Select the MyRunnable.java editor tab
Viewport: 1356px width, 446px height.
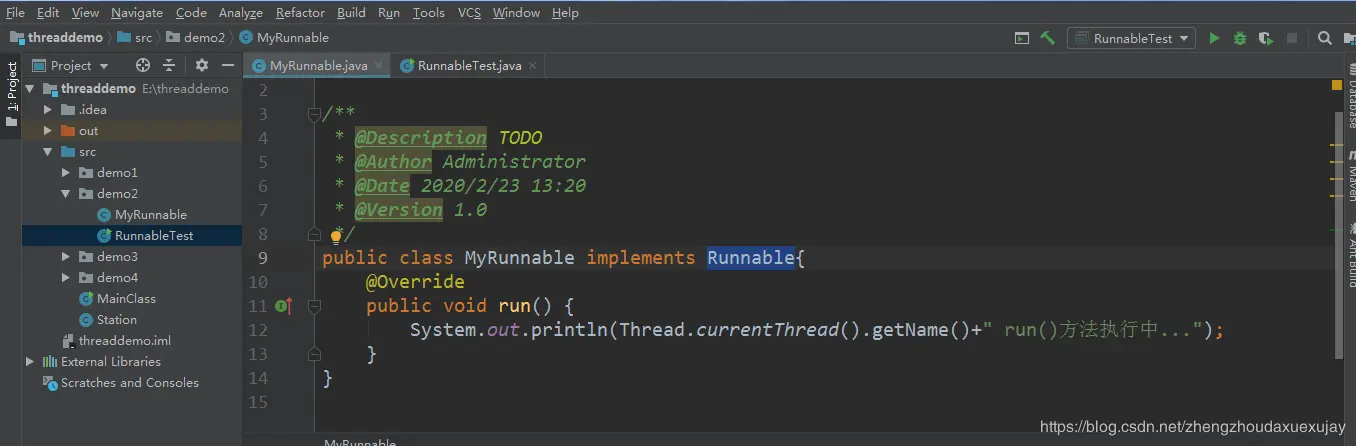click(318, 66)
